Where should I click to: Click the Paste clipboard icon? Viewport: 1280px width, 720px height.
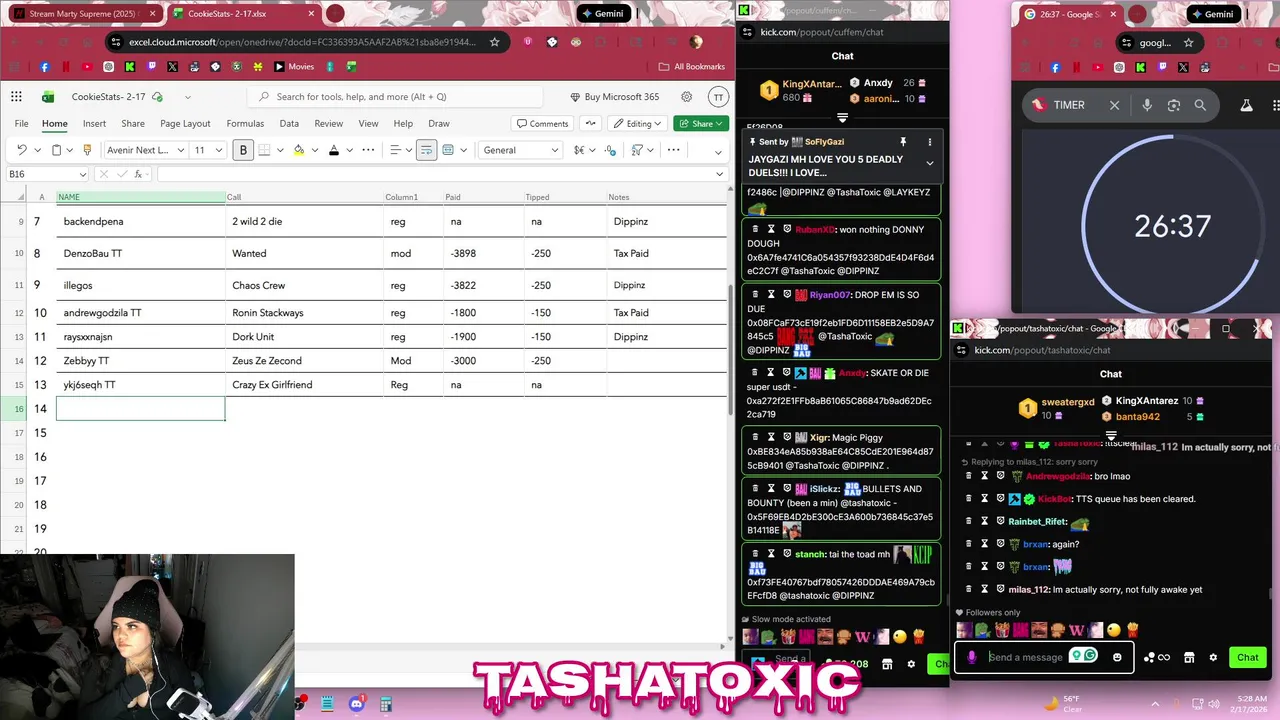click(56, 150)
